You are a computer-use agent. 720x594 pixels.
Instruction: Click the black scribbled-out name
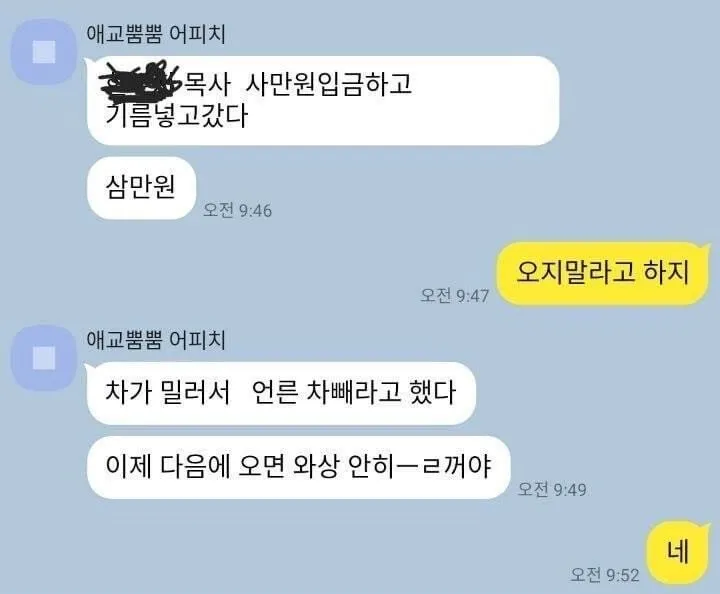[141, 81]
